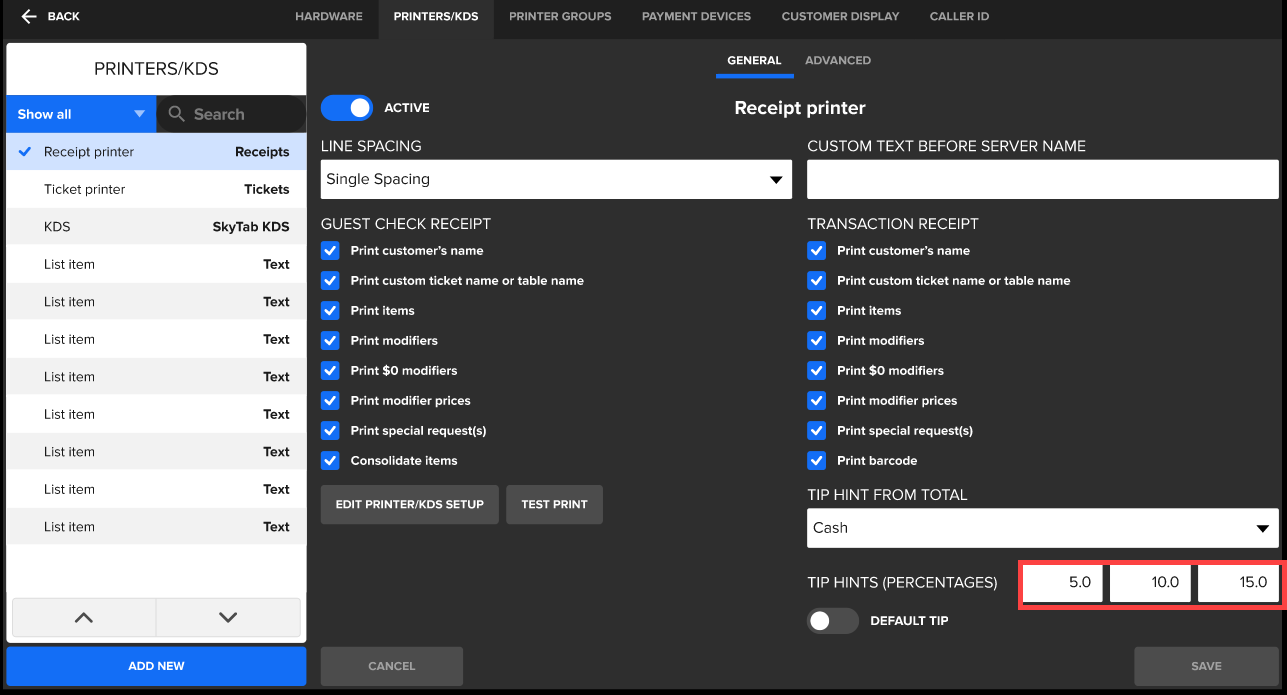Click the Custom Text Before Server Name field
1287x695 pixels.
click(x=1042, y=180)
